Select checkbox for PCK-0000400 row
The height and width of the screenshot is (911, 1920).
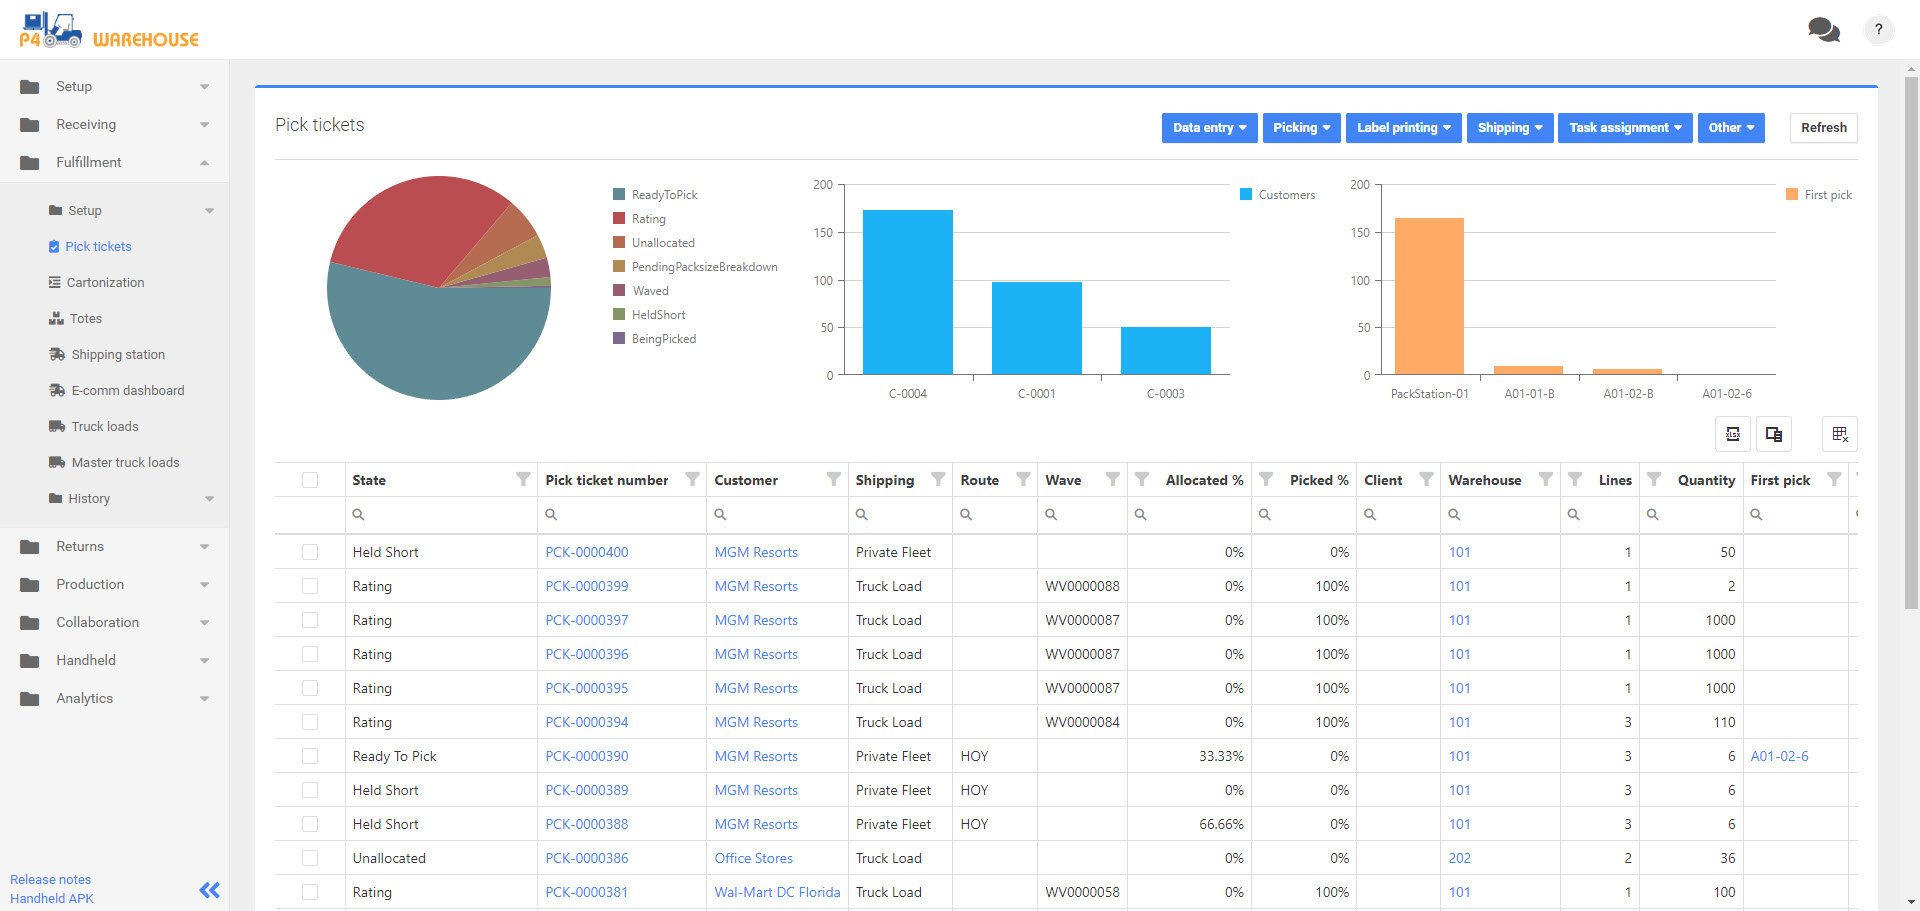[x=310, y=552]
